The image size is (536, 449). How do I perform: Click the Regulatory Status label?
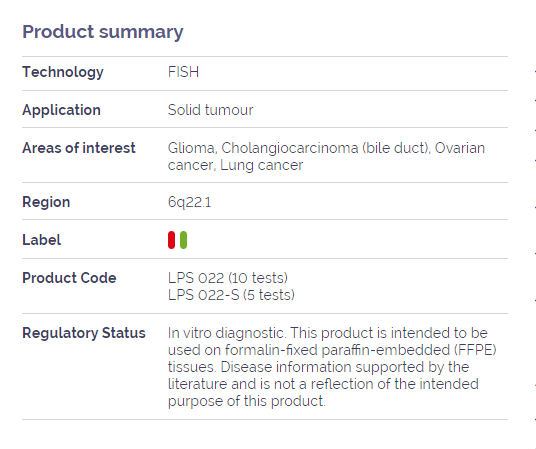(x=84, y=333)
